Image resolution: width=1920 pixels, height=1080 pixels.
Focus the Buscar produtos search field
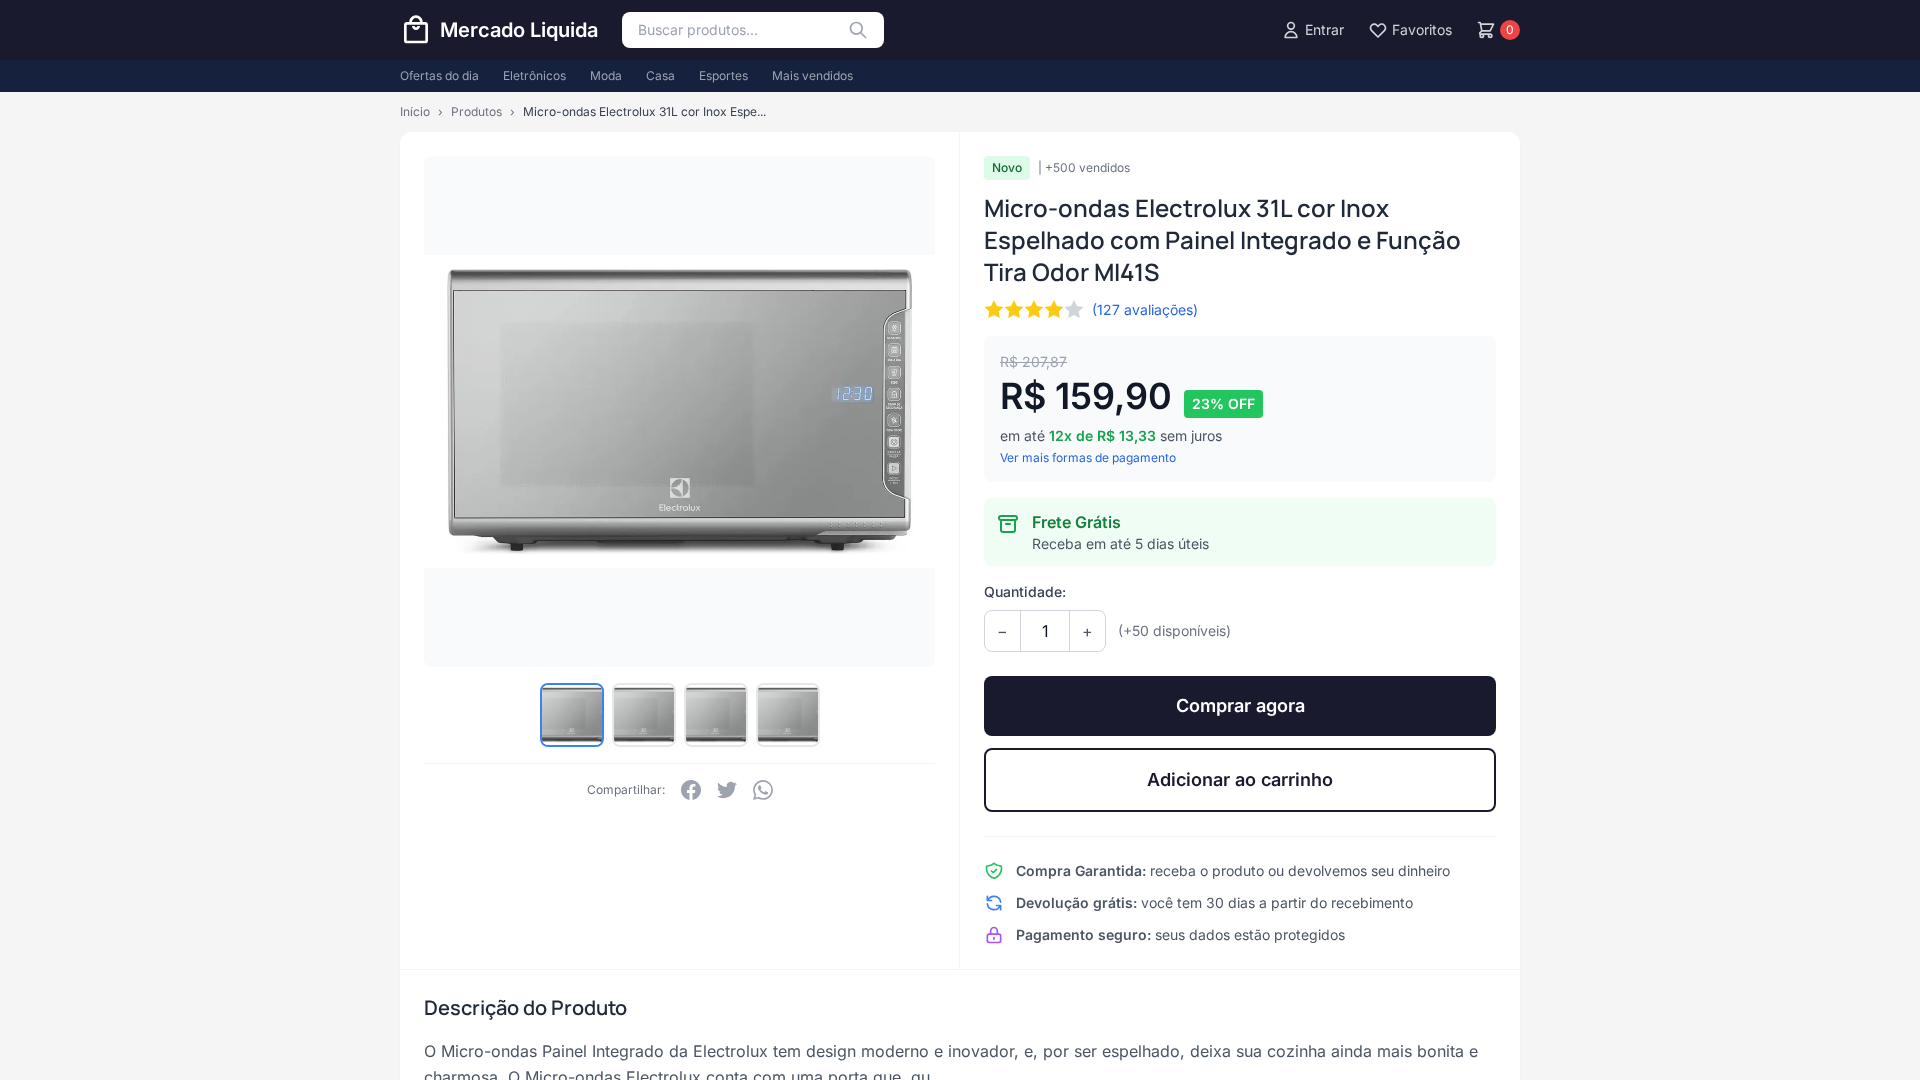click(x=735, y=30)
